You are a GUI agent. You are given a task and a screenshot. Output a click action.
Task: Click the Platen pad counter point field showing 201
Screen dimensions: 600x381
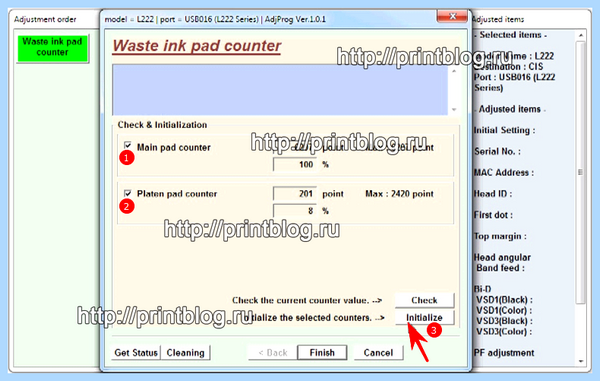(x=295, y=194)
